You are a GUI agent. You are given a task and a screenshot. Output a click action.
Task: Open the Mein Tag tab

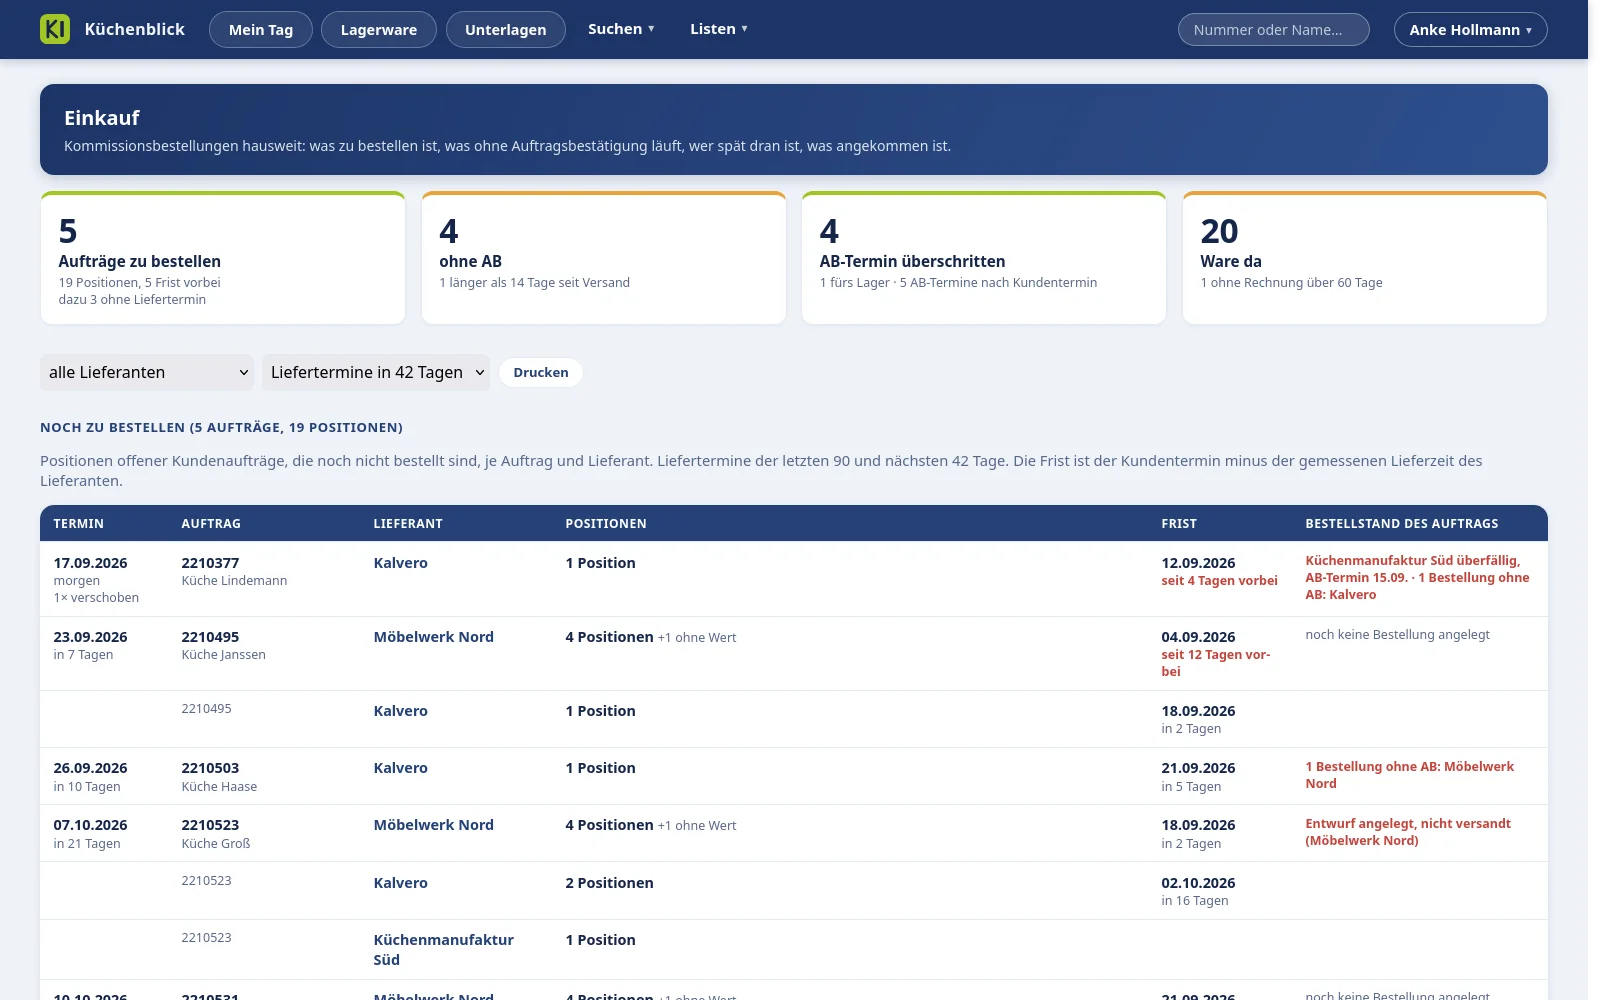[261, 29]
